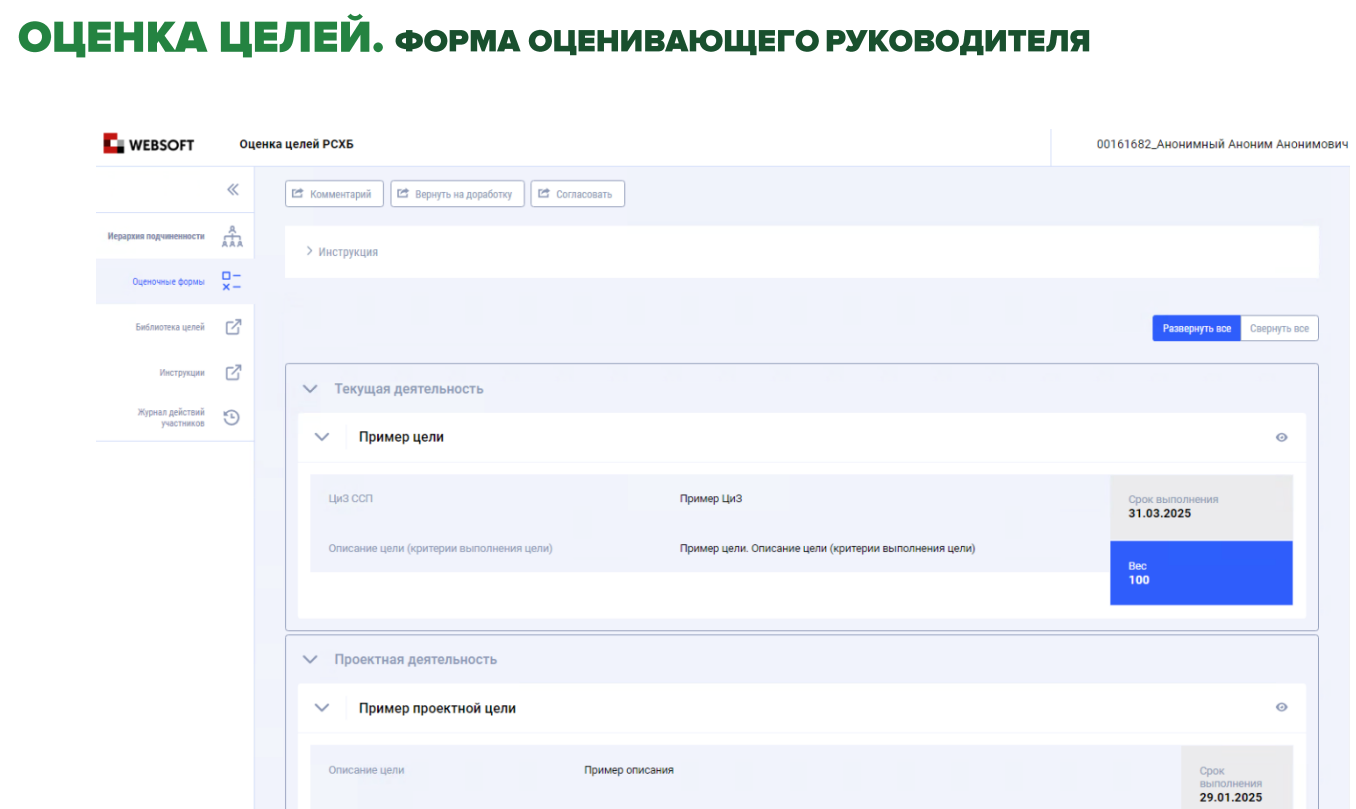Click user name 00161682_Анонимный Аноним Анонимович

[1222, 144]
